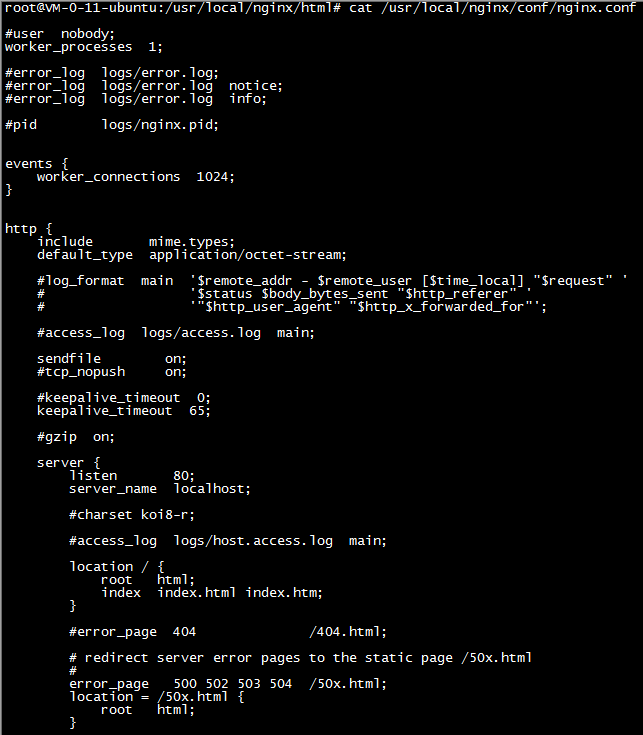Click the 'sendfile on' directive
This screenshot has height=735, width=643.
pos(112,359)
